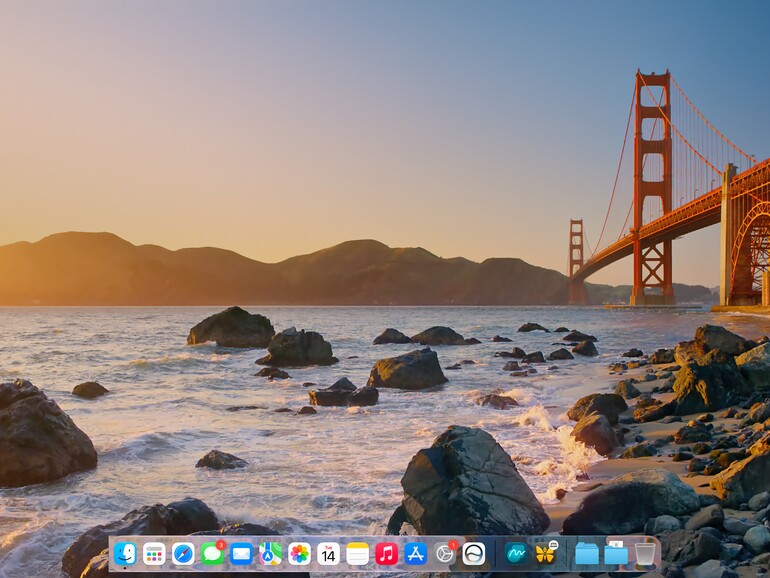Screen dimensions: 770x578
Task: Open the App Store
Action: click(x=415, y=553)
